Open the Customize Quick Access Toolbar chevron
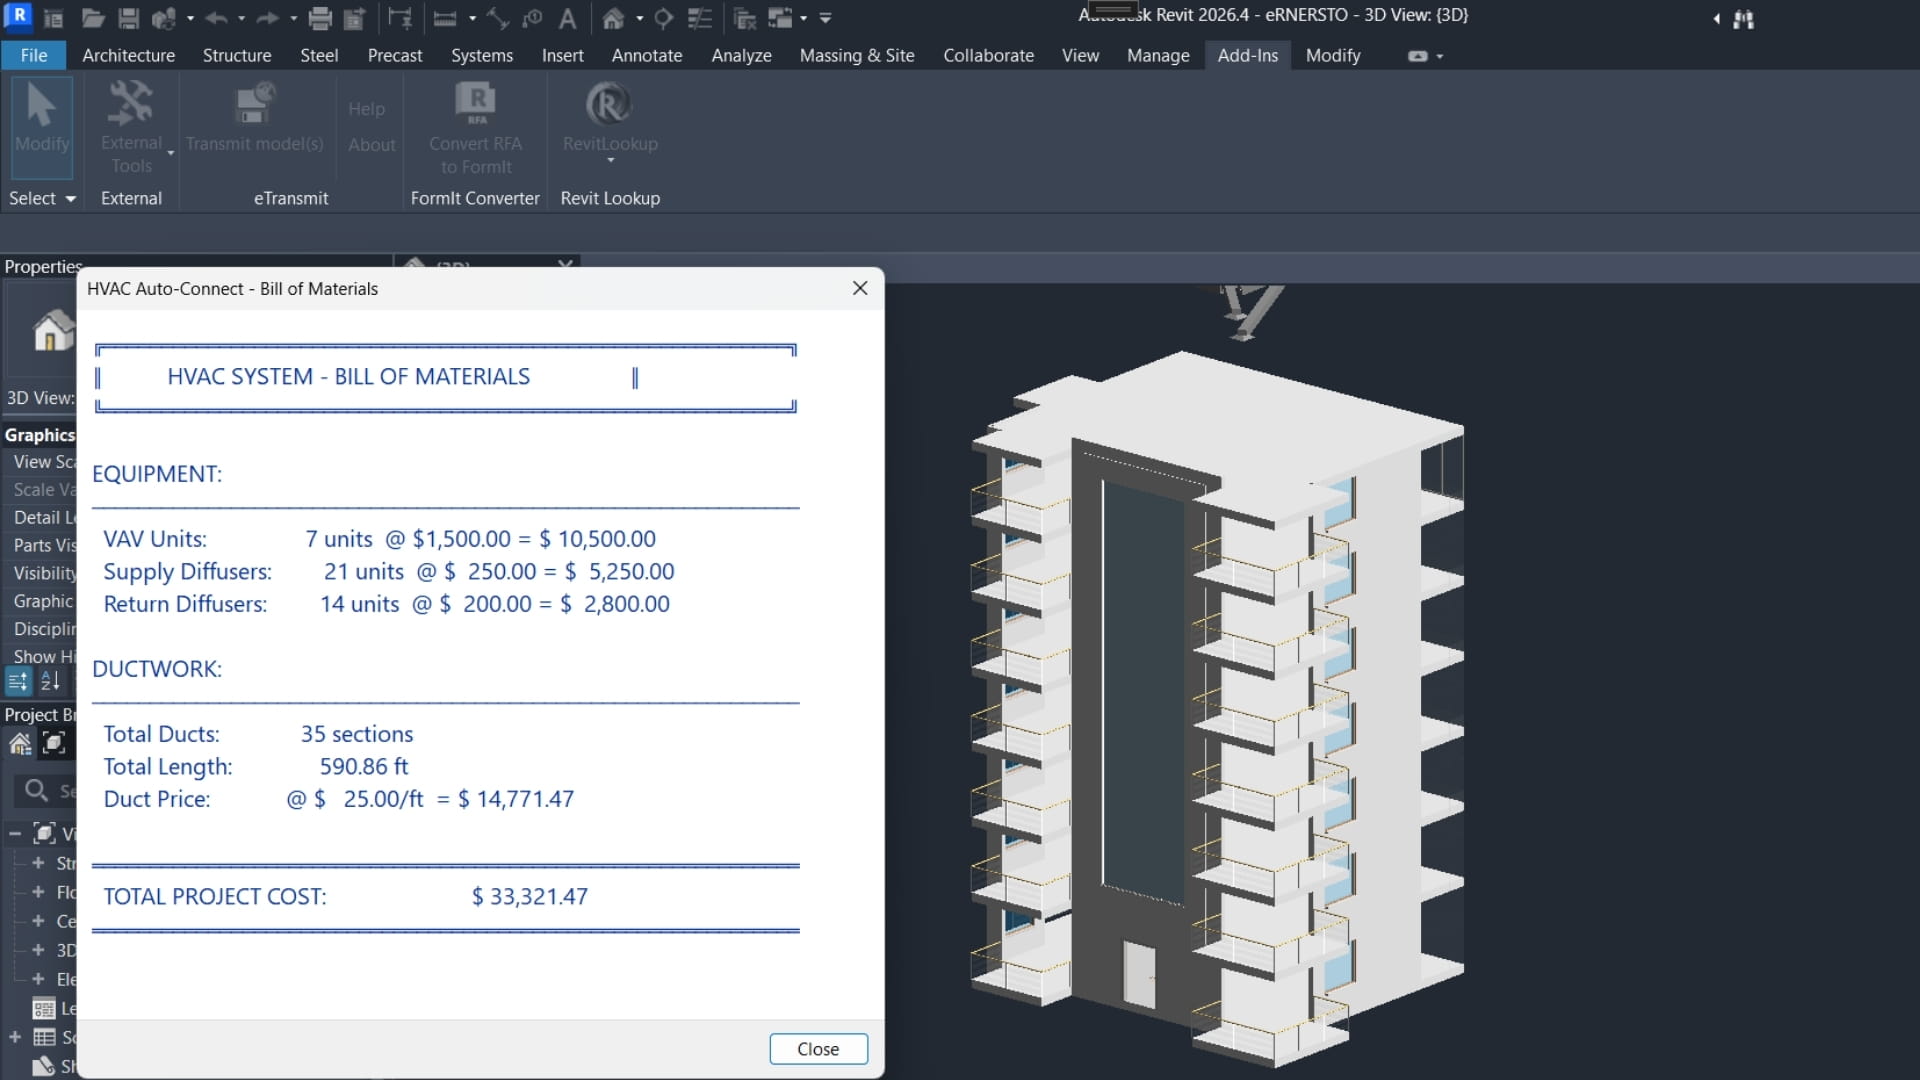1920x1080 pixels. tap(825, 17)
